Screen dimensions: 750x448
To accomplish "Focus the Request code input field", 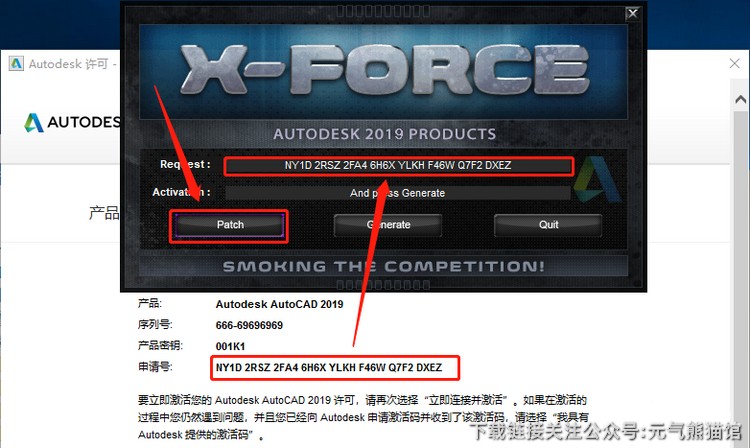I will [398, 166].
